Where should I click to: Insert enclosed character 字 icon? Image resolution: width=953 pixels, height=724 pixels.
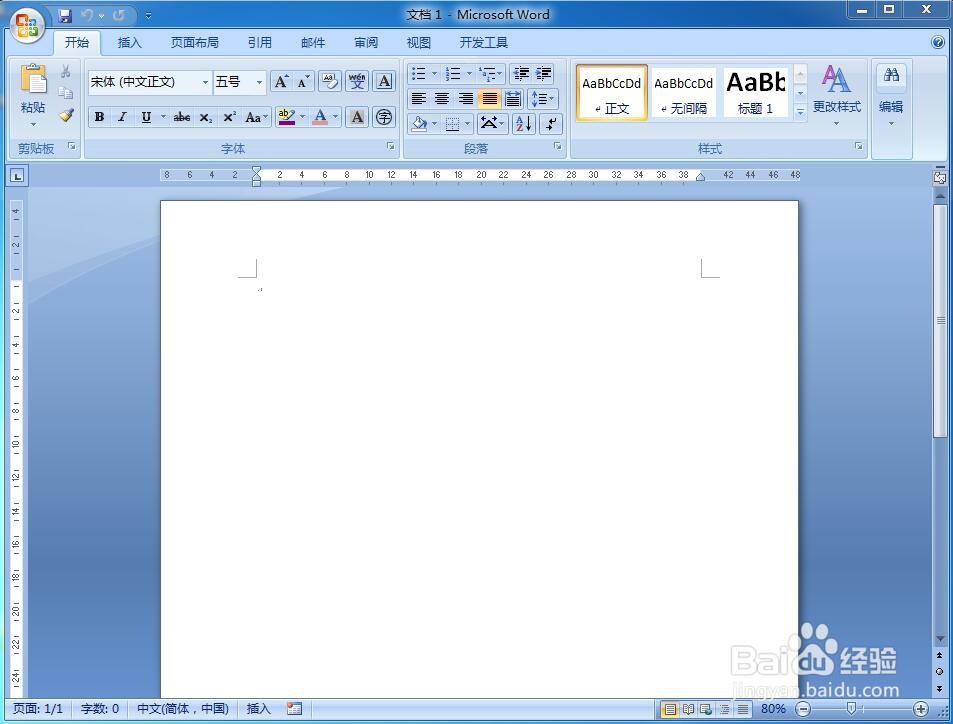384,117
